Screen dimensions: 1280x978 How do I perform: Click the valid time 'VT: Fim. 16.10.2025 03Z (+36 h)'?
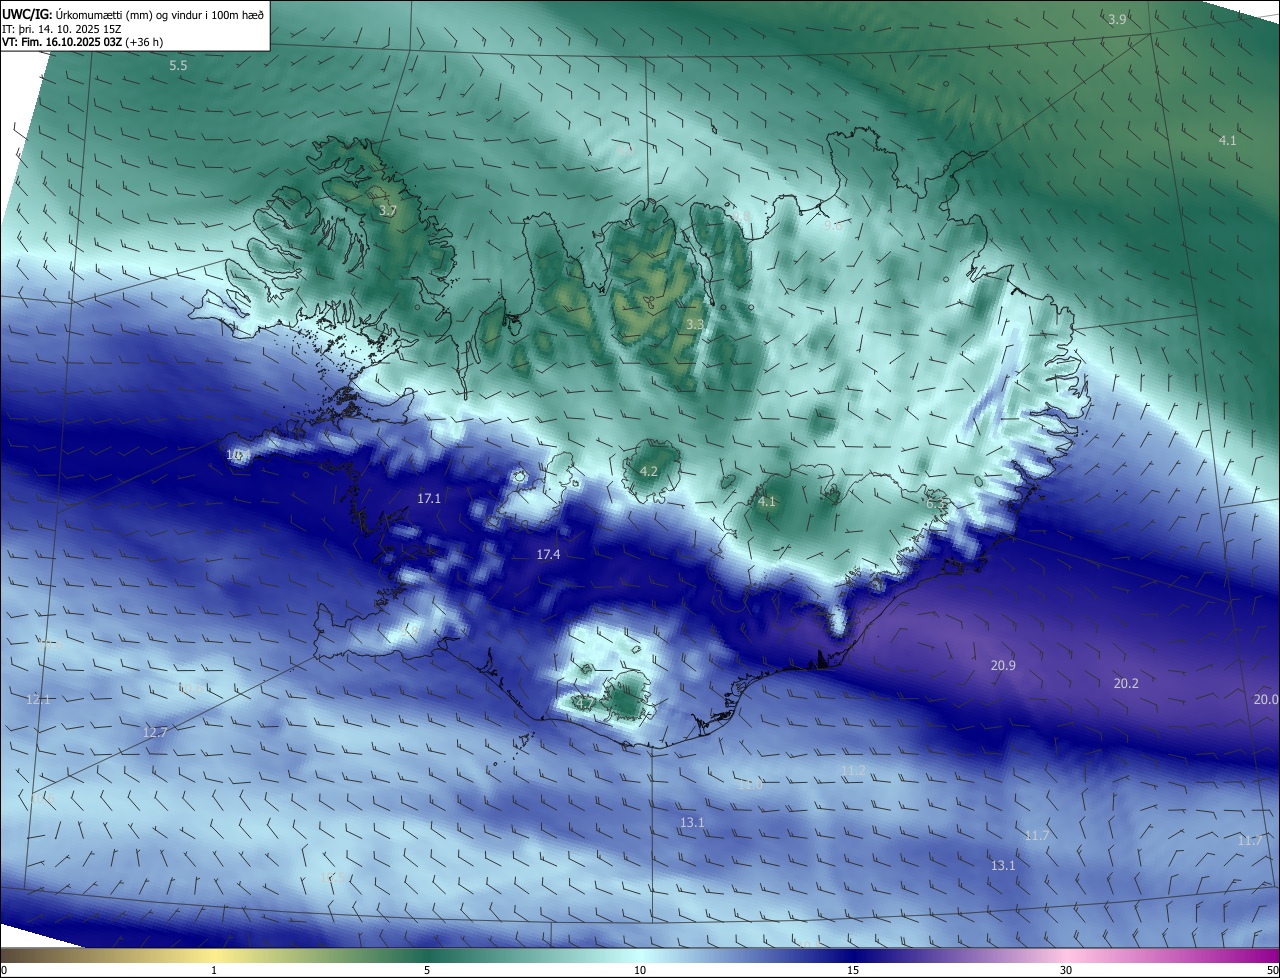click(x=82, y=42)
